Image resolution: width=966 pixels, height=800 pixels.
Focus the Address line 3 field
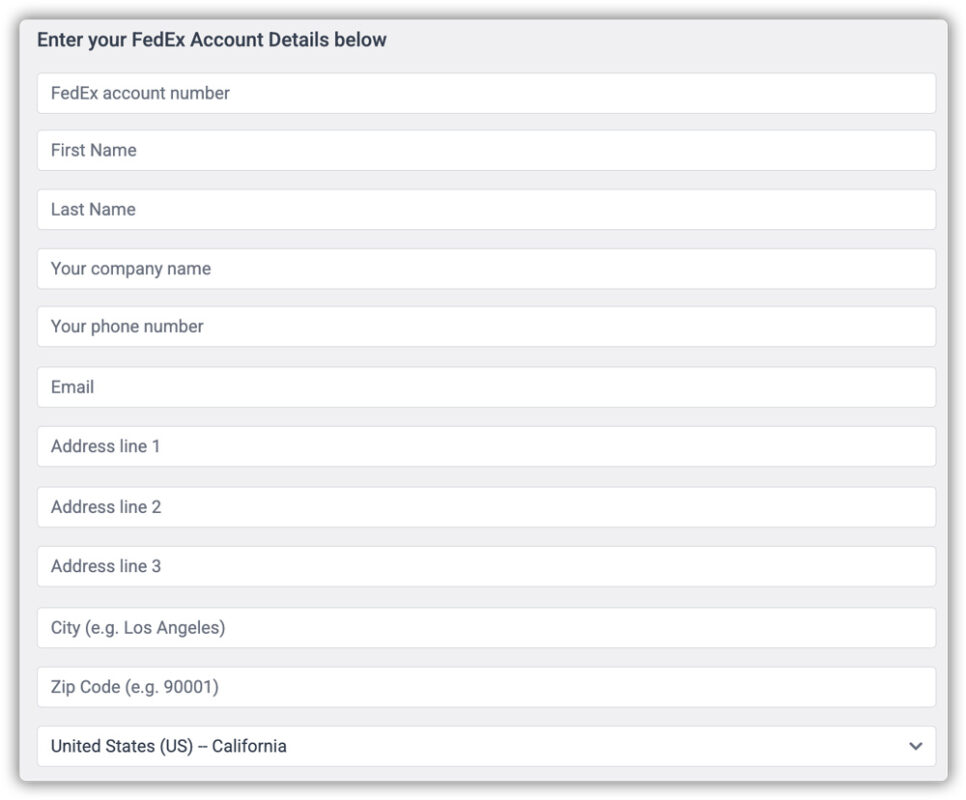pyautogui.click(x=486, y=566)
